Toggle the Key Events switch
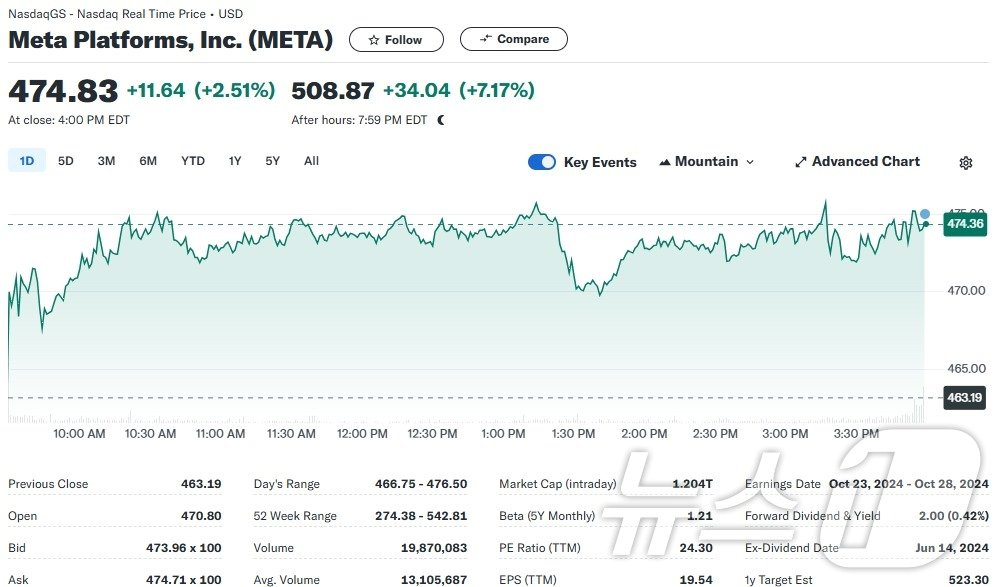The image size is (1000, 587). pyautogui.click(x=542, y=162)
